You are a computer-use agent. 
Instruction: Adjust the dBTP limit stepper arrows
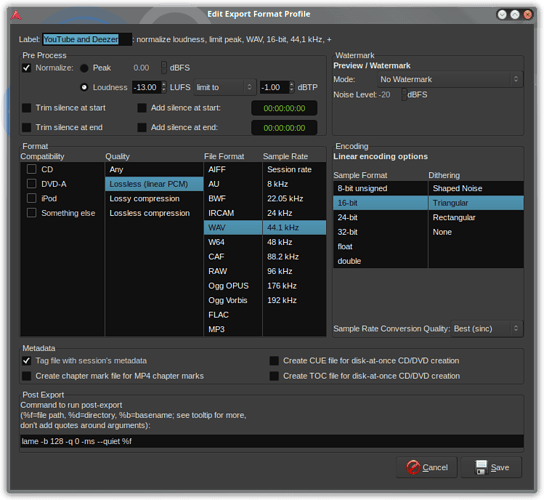(291, 87)
